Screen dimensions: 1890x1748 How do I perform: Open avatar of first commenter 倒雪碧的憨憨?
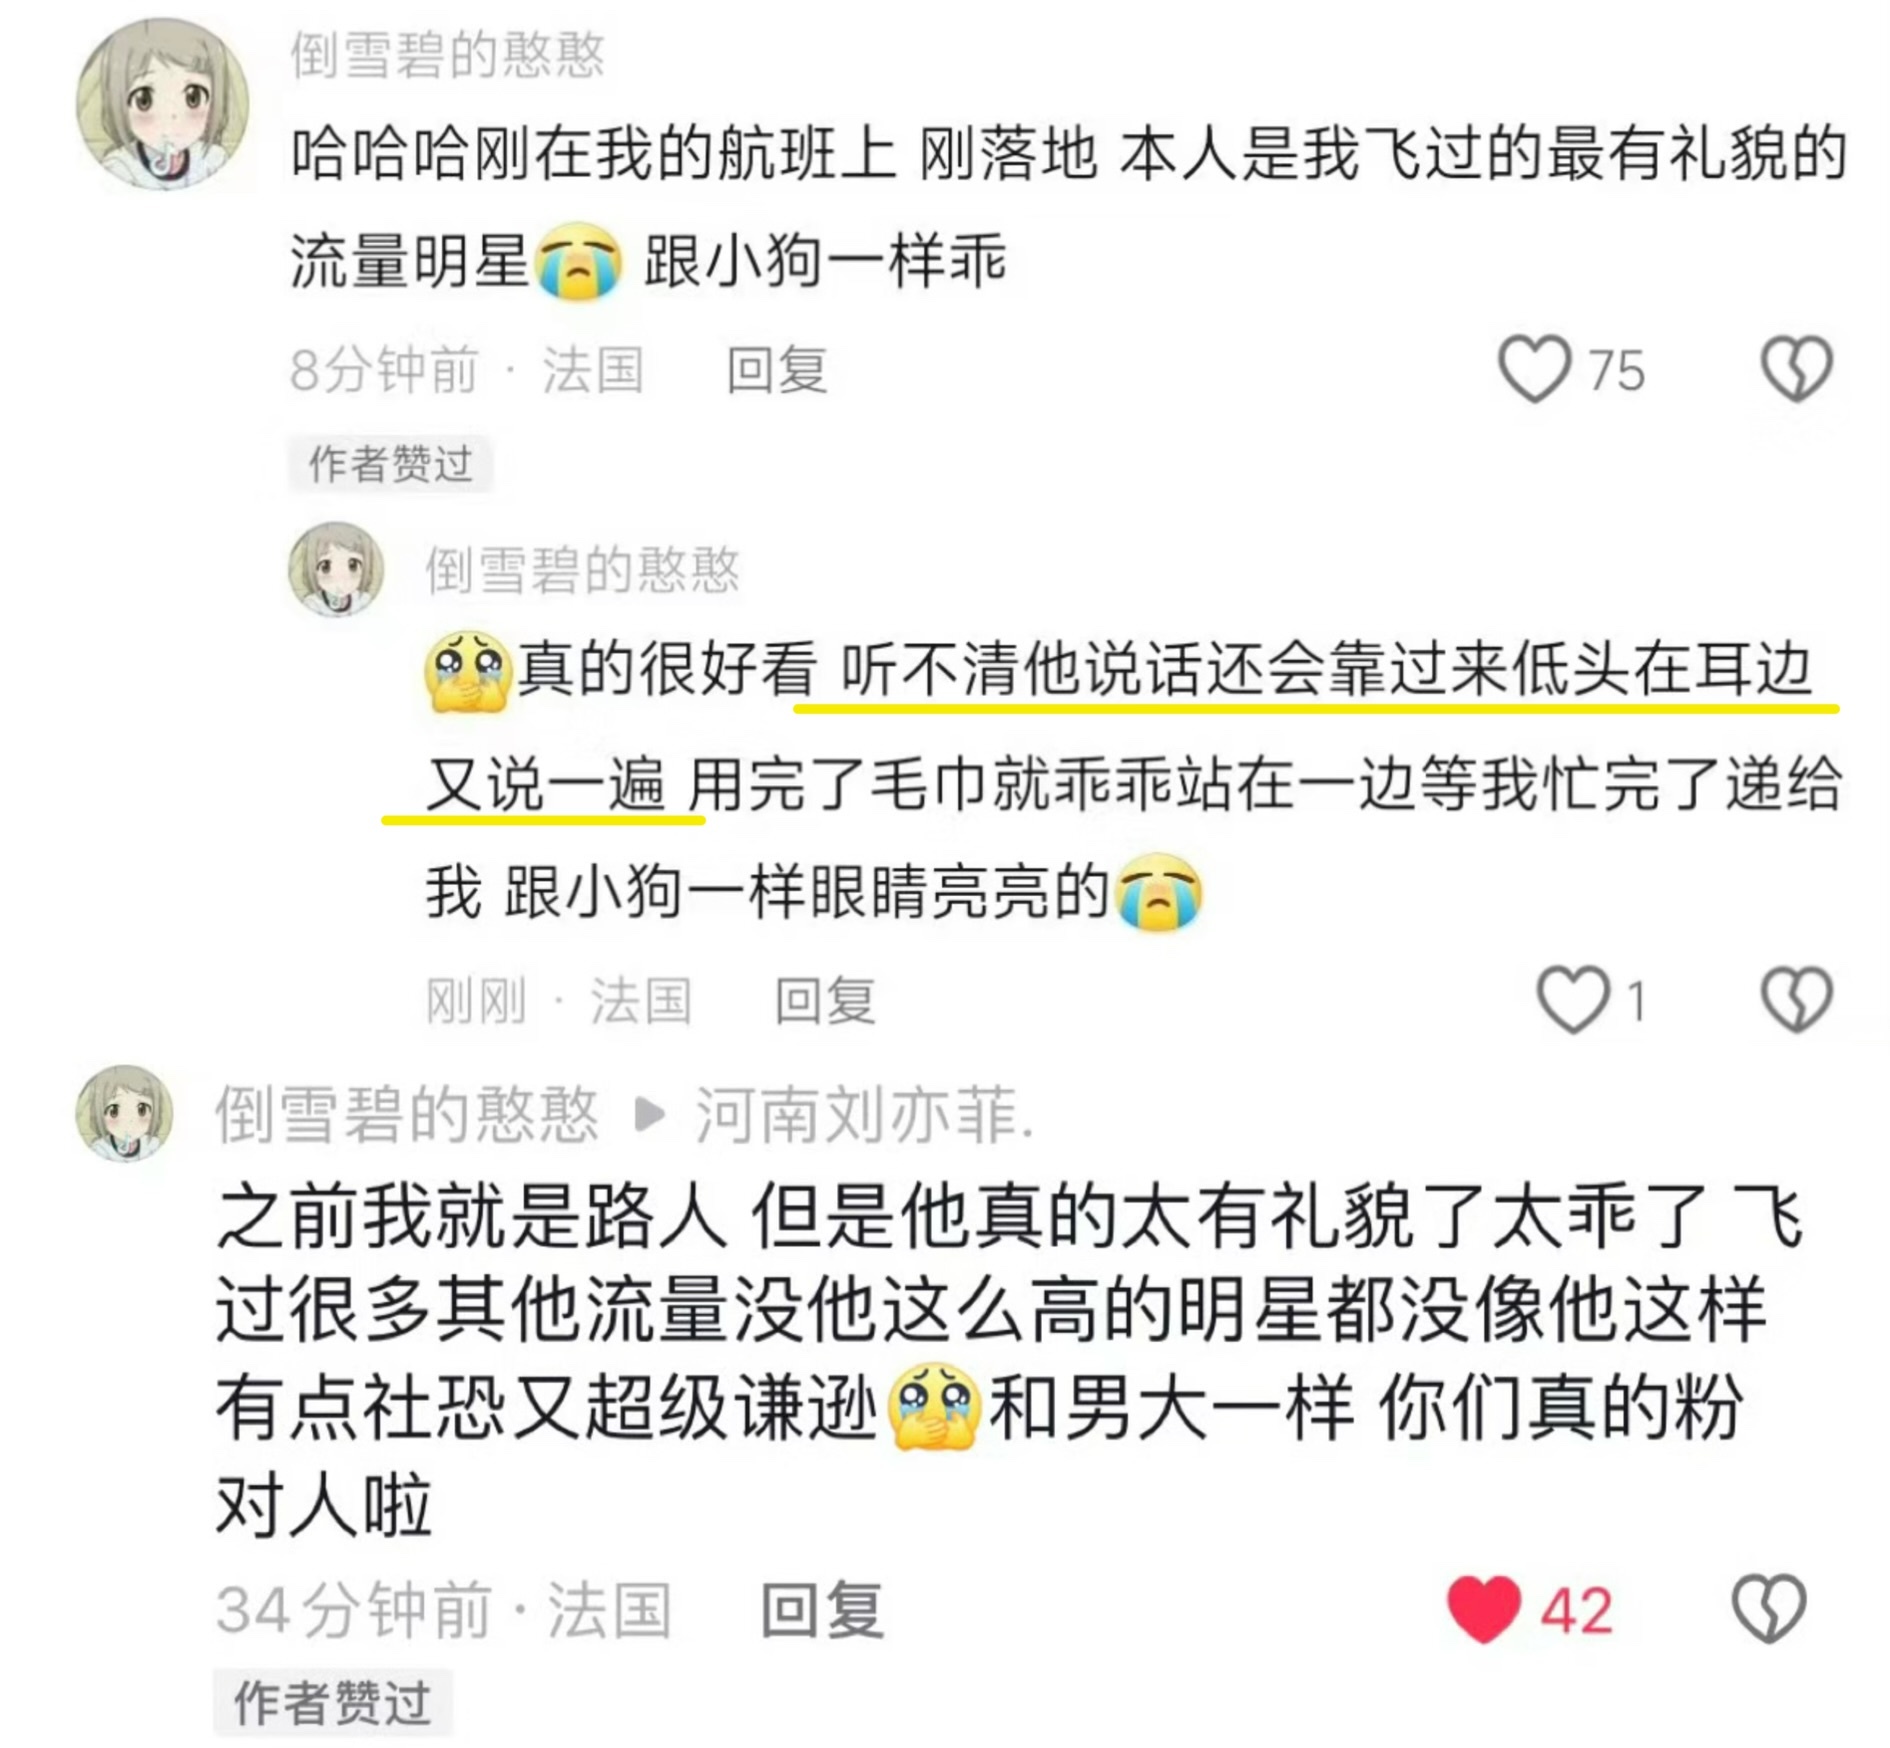[x=162, y=104]
